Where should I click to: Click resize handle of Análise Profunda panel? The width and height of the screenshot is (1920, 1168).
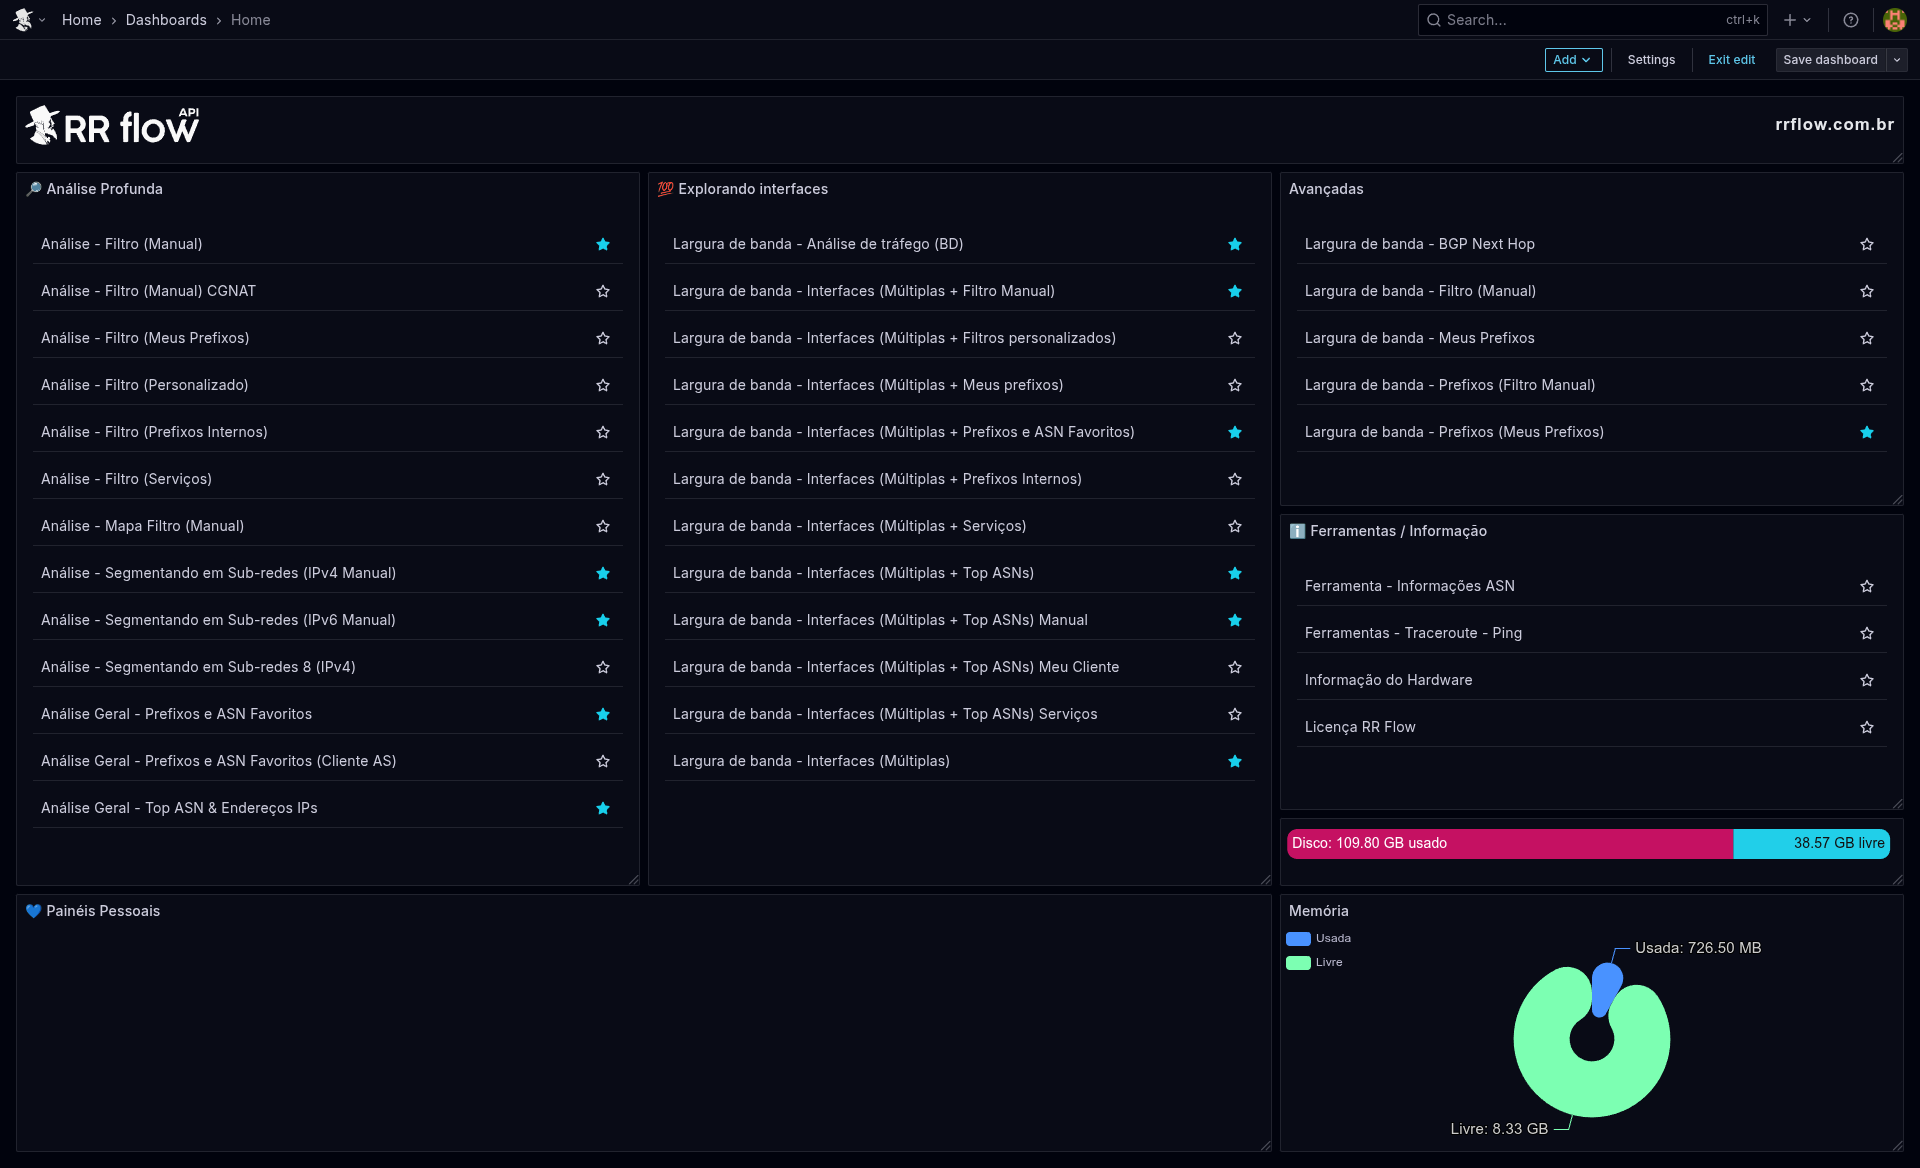[x=633, y=879]
